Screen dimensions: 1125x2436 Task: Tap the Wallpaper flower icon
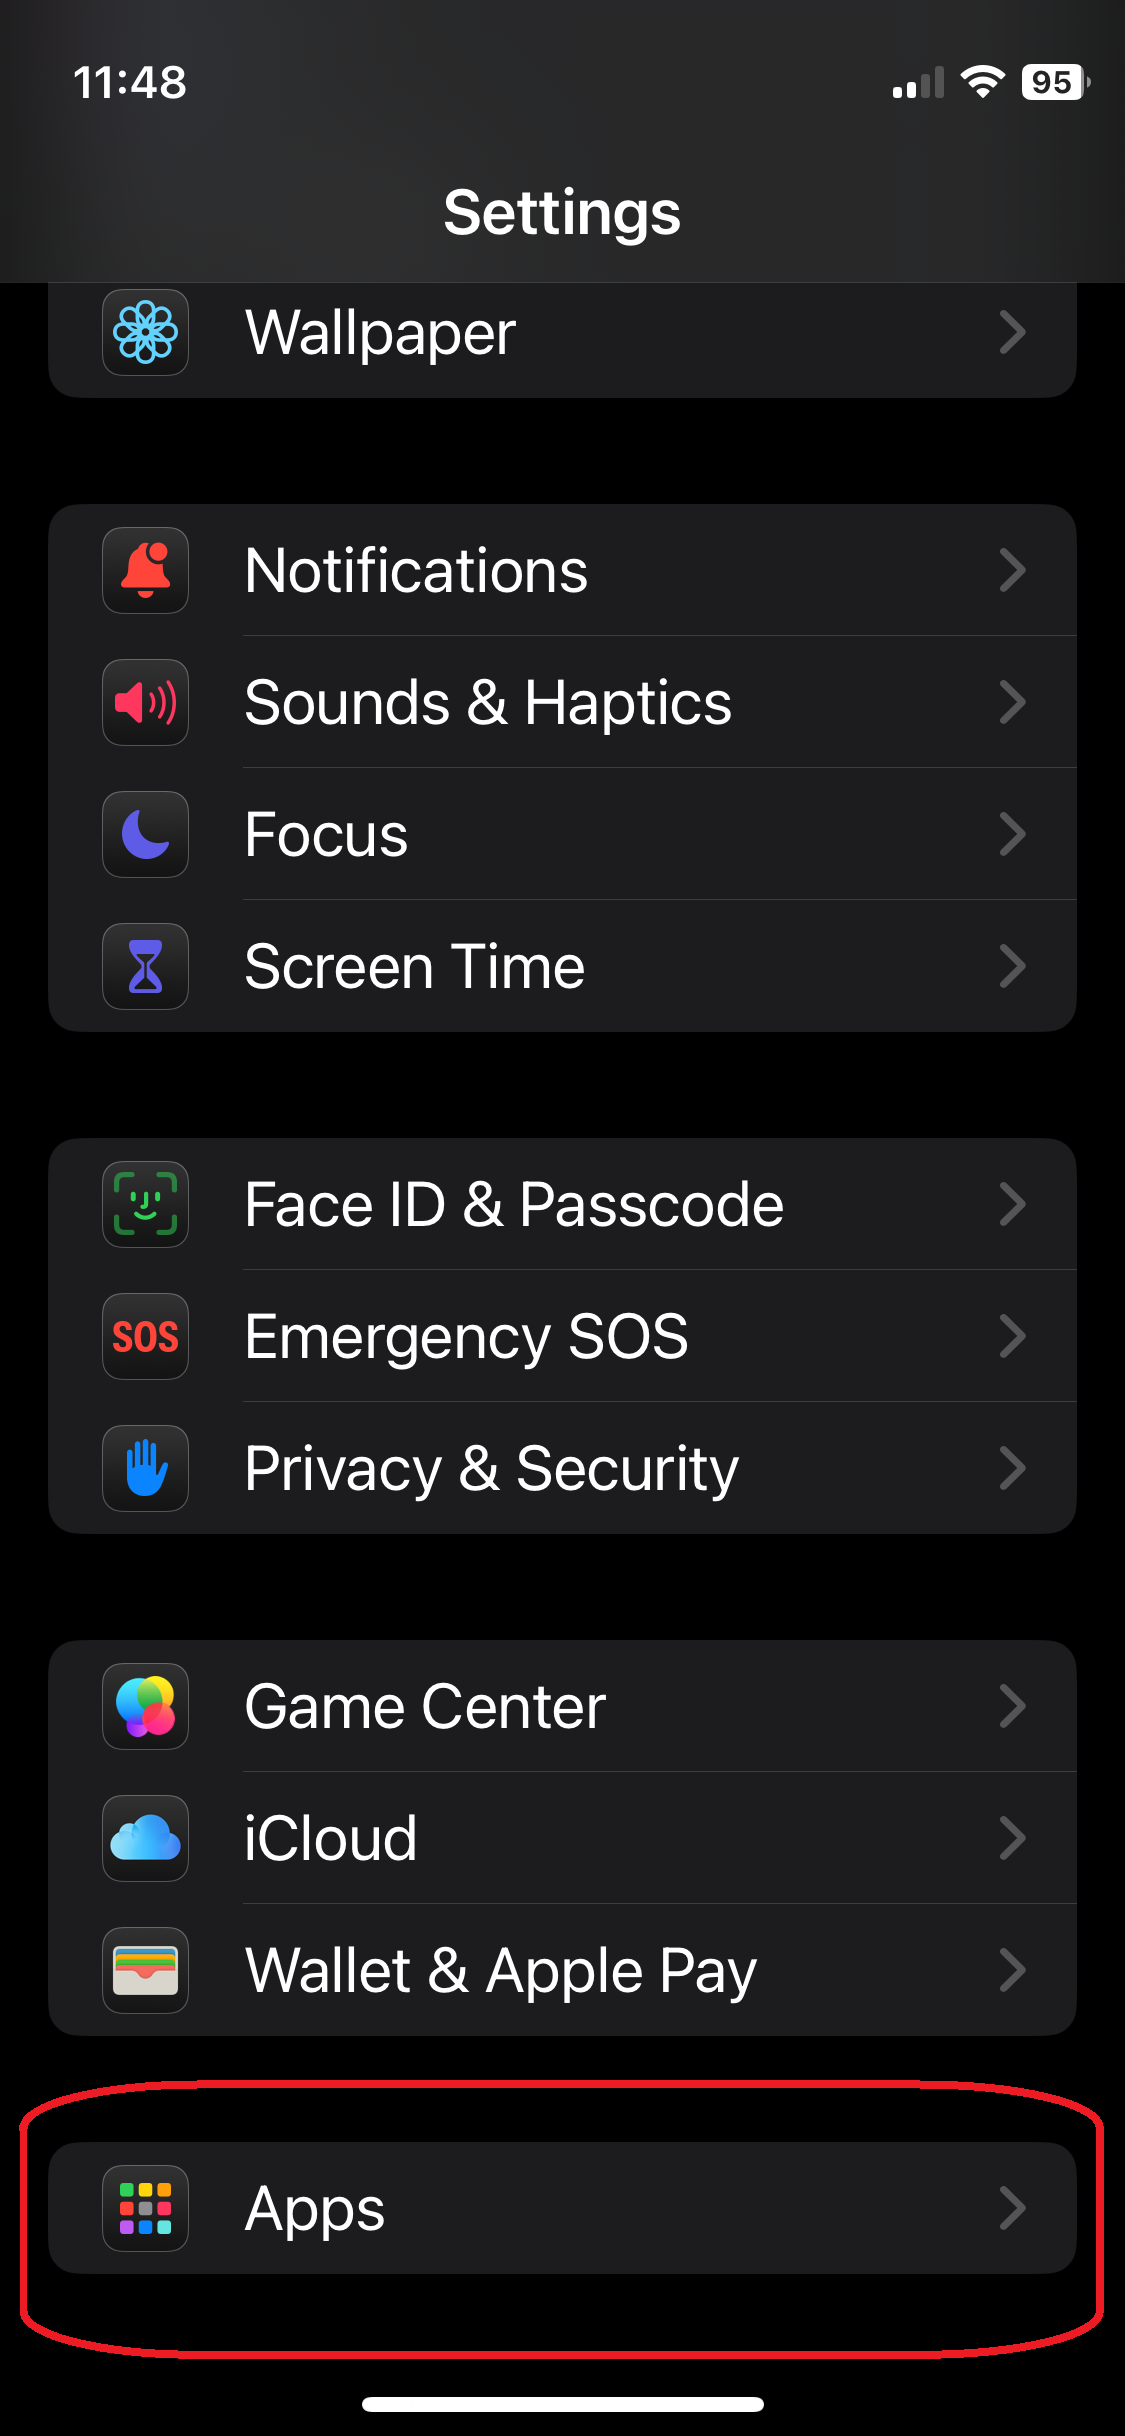pyautogui.click(x=145, y=333)
